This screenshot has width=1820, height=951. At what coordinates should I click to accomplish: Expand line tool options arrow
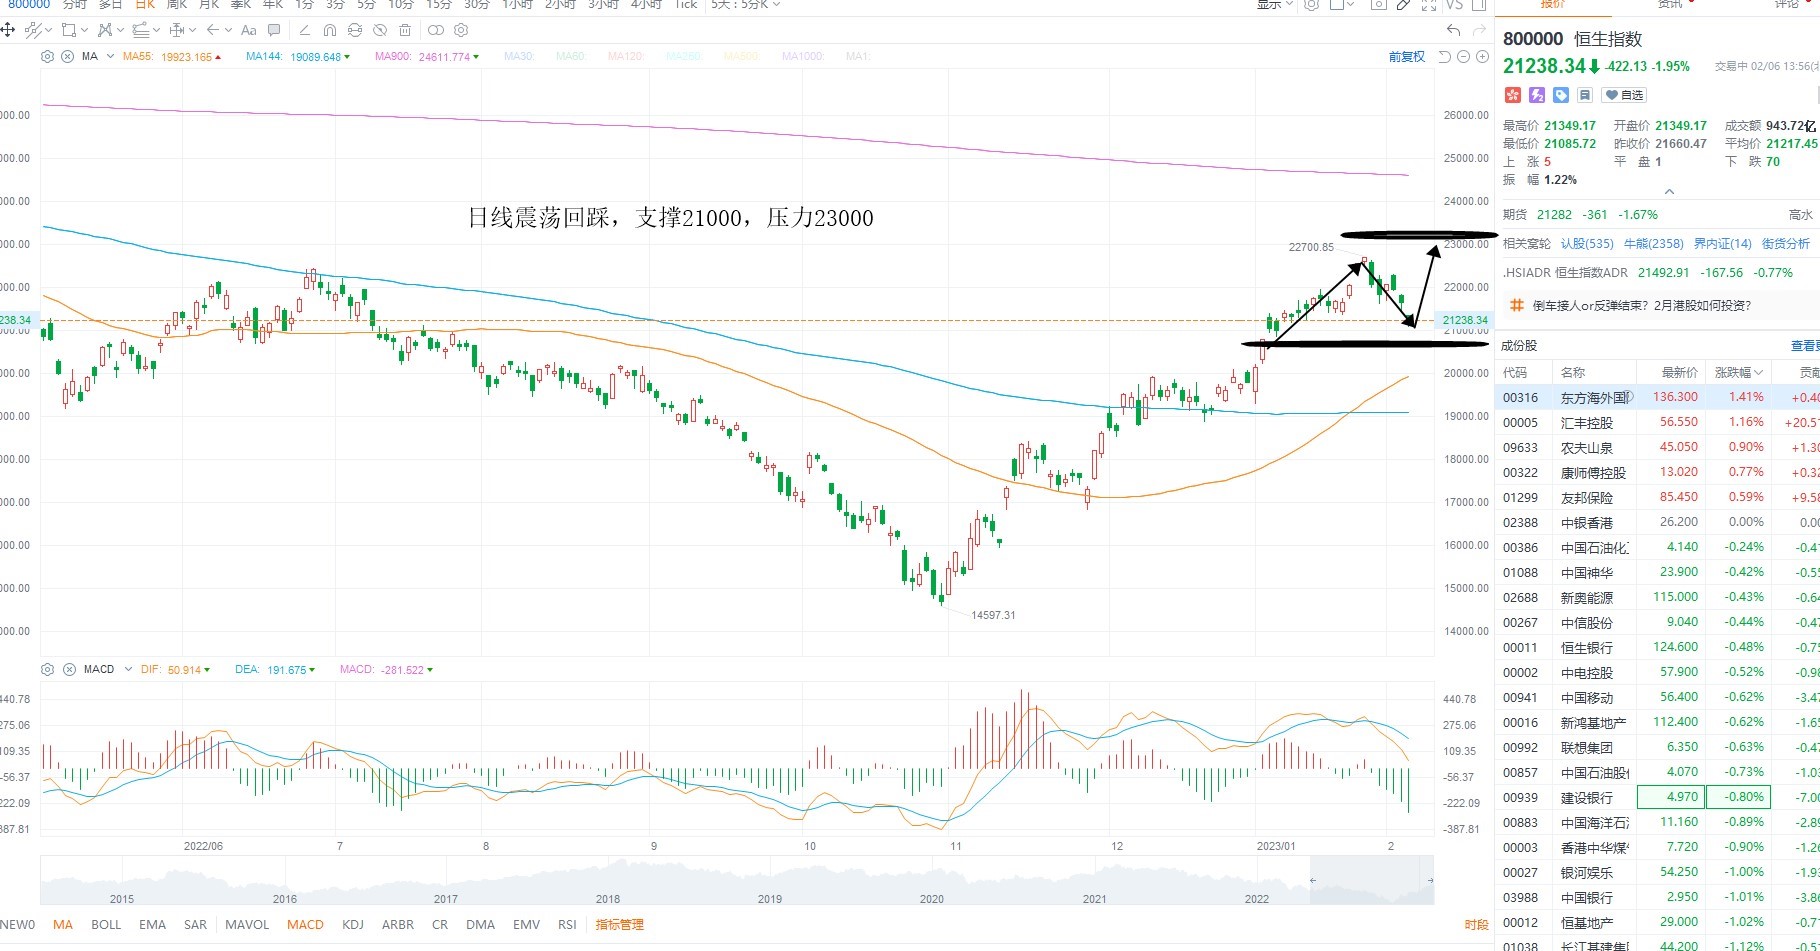click(49, 31)
